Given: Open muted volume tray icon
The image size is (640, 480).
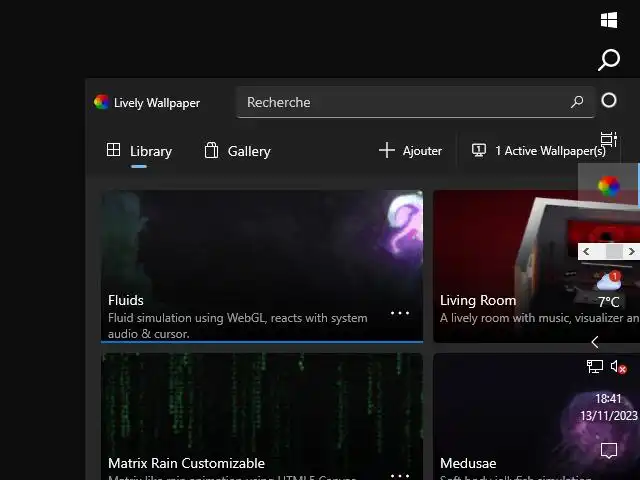Looking at the screenshot, I should [618, 367].
